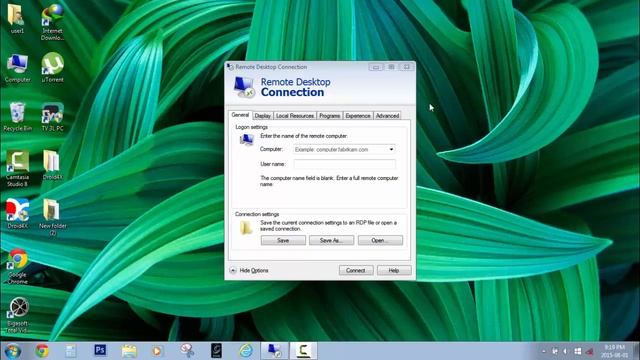Viewport: 640px width, 360px height.
Task: Select the Camtasia Studio 8 desktop icon
Action: [x=17, y=168]
